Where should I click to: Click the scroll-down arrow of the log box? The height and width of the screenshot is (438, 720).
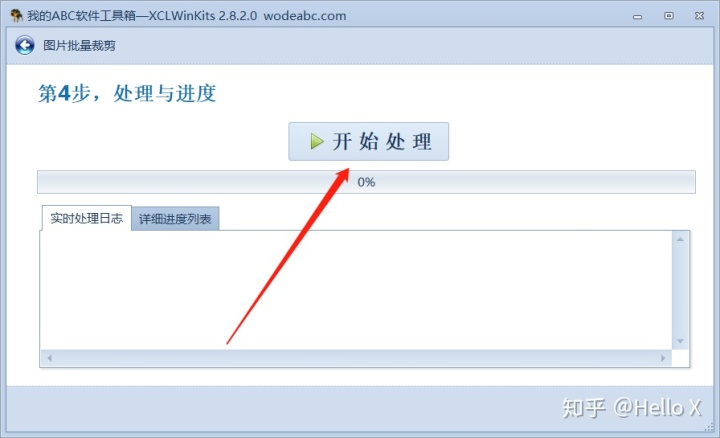[x=680, y=341]
